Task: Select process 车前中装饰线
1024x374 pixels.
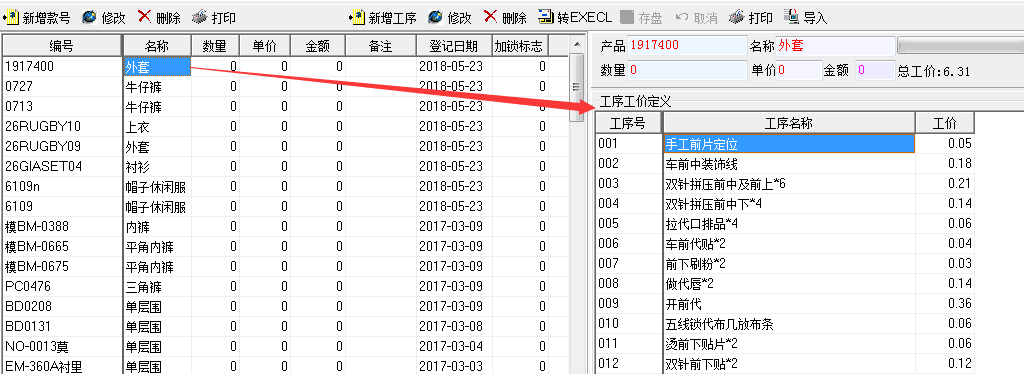Action: click(788, 164)
